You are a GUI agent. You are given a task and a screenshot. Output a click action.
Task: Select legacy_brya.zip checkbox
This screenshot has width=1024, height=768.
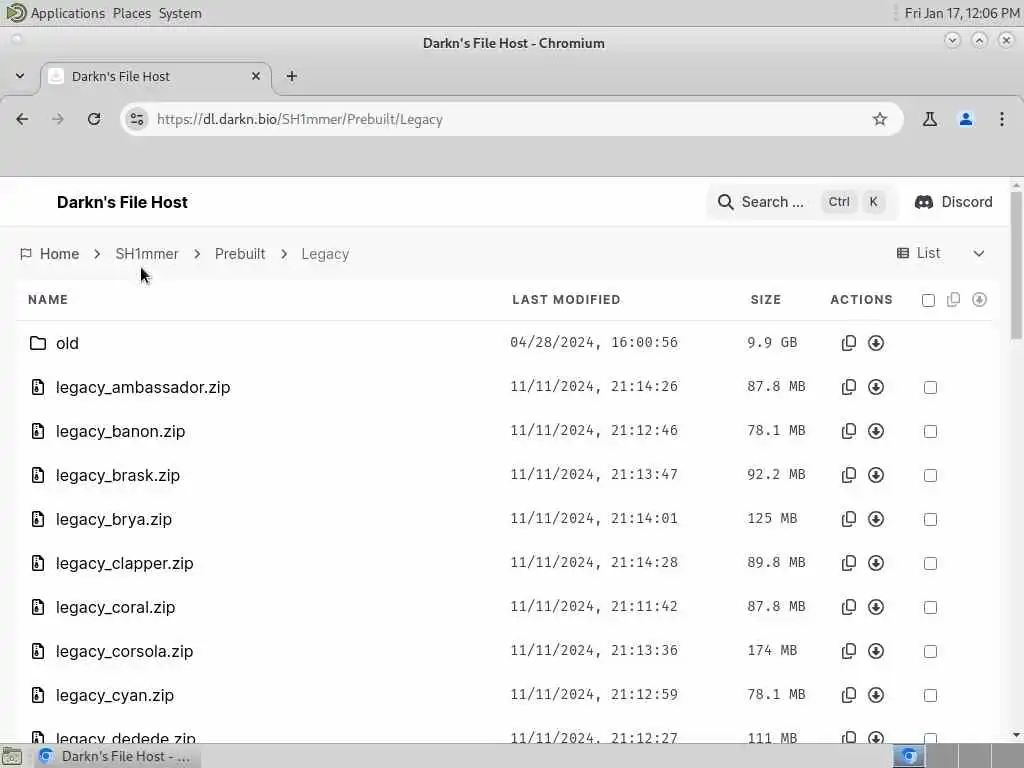931,519
